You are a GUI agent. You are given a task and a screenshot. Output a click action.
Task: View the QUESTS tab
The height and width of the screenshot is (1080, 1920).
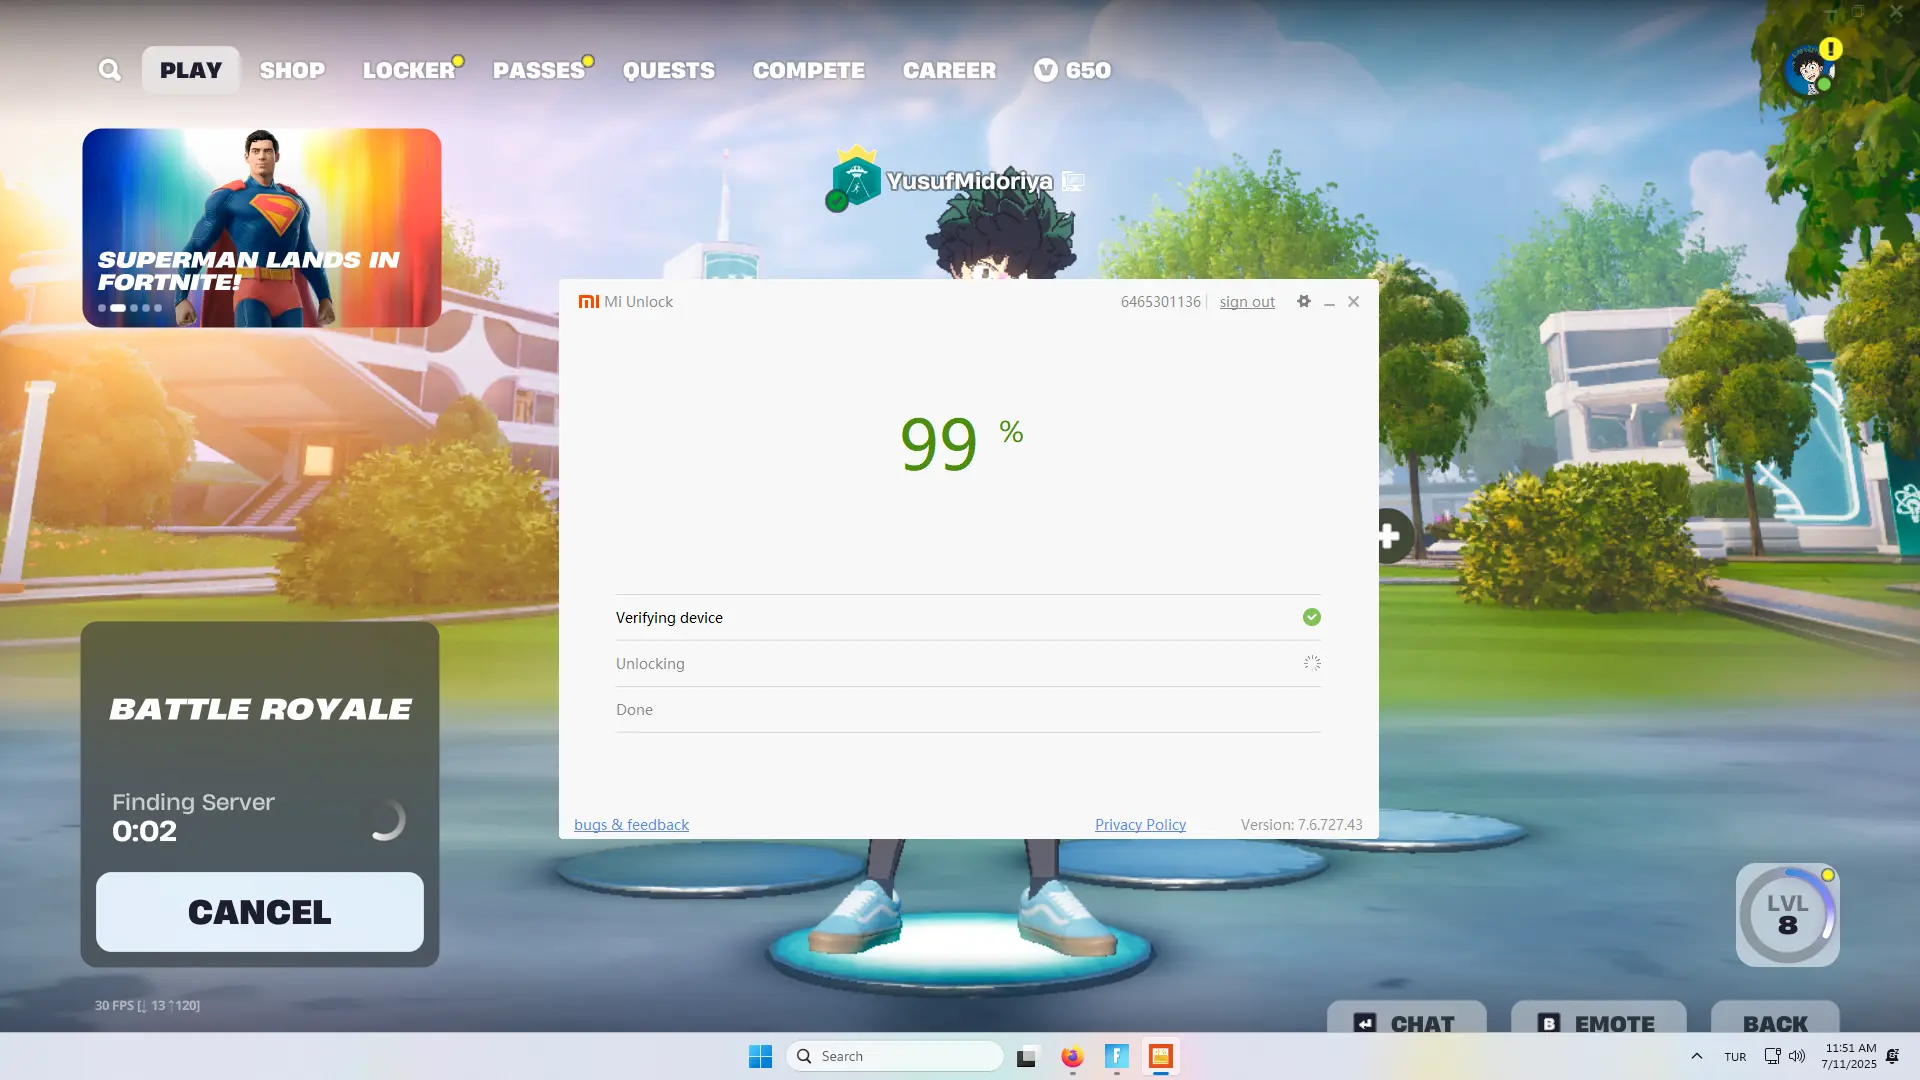pos(669,70)
